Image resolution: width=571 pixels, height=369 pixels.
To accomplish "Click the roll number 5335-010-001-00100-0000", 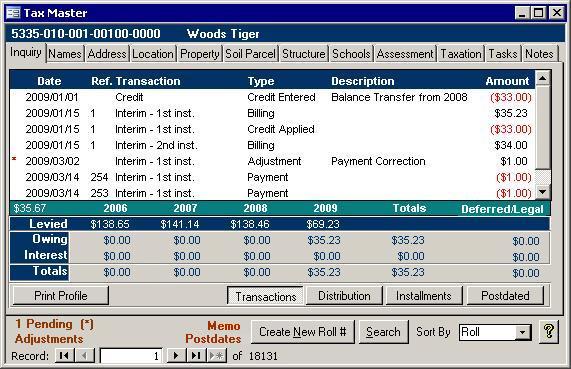I will 86,34.
